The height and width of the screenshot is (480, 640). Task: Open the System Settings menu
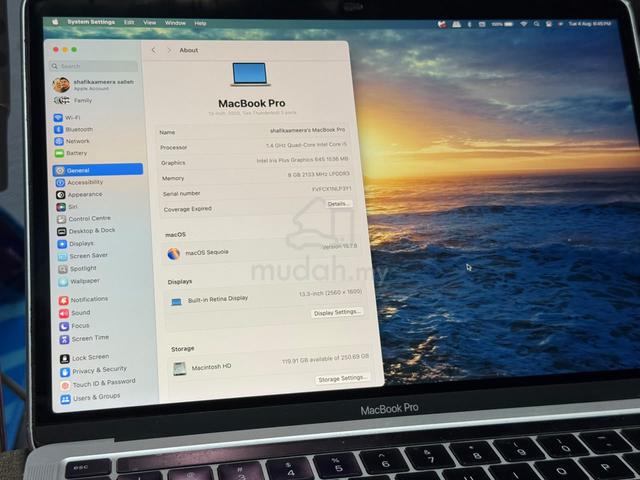coord(91,22)
